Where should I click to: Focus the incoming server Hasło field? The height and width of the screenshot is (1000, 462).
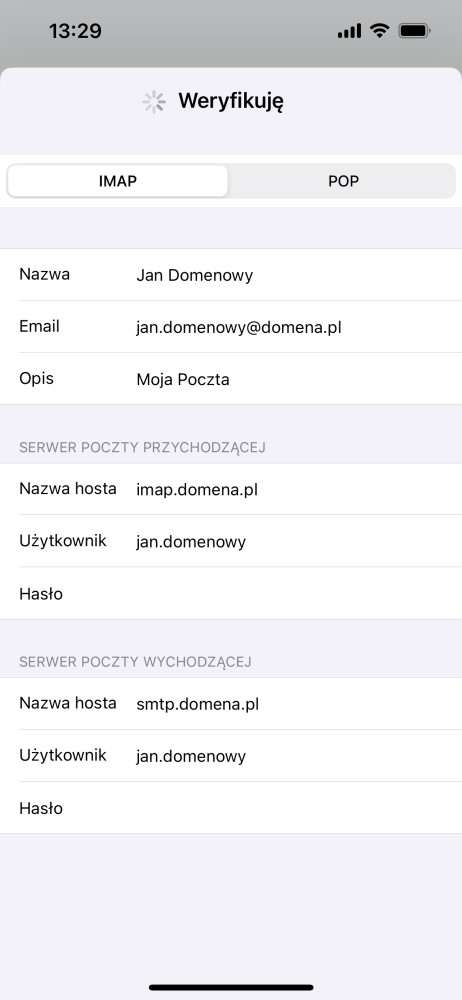click(x=231, y=594)
